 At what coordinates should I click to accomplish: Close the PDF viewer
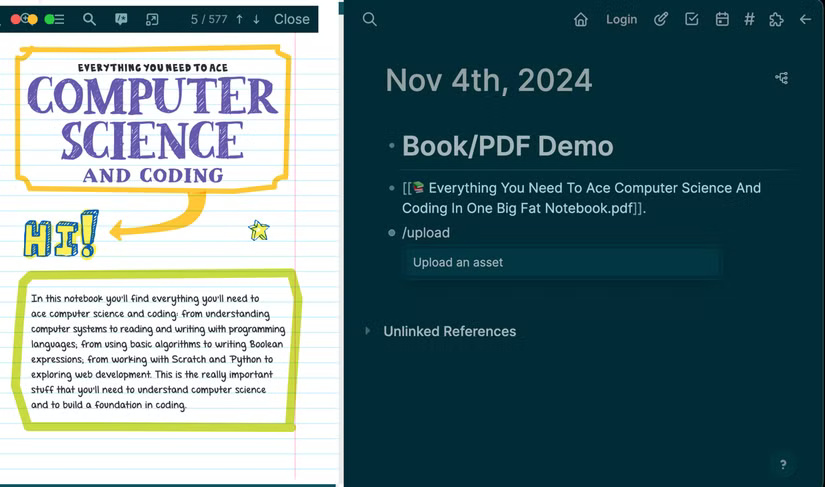click(x=291, y=19)
